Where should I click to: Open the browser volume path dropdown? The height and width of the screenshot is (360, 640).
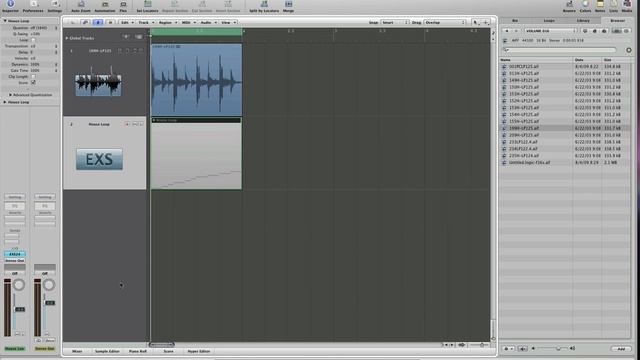click(551, 31)
